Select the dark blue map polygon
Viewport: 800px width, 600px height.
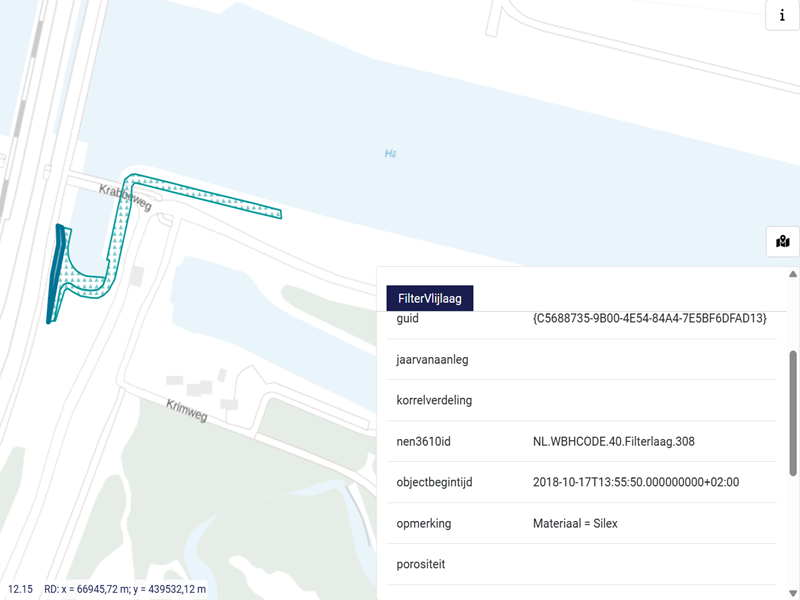[x=56, y=272]
